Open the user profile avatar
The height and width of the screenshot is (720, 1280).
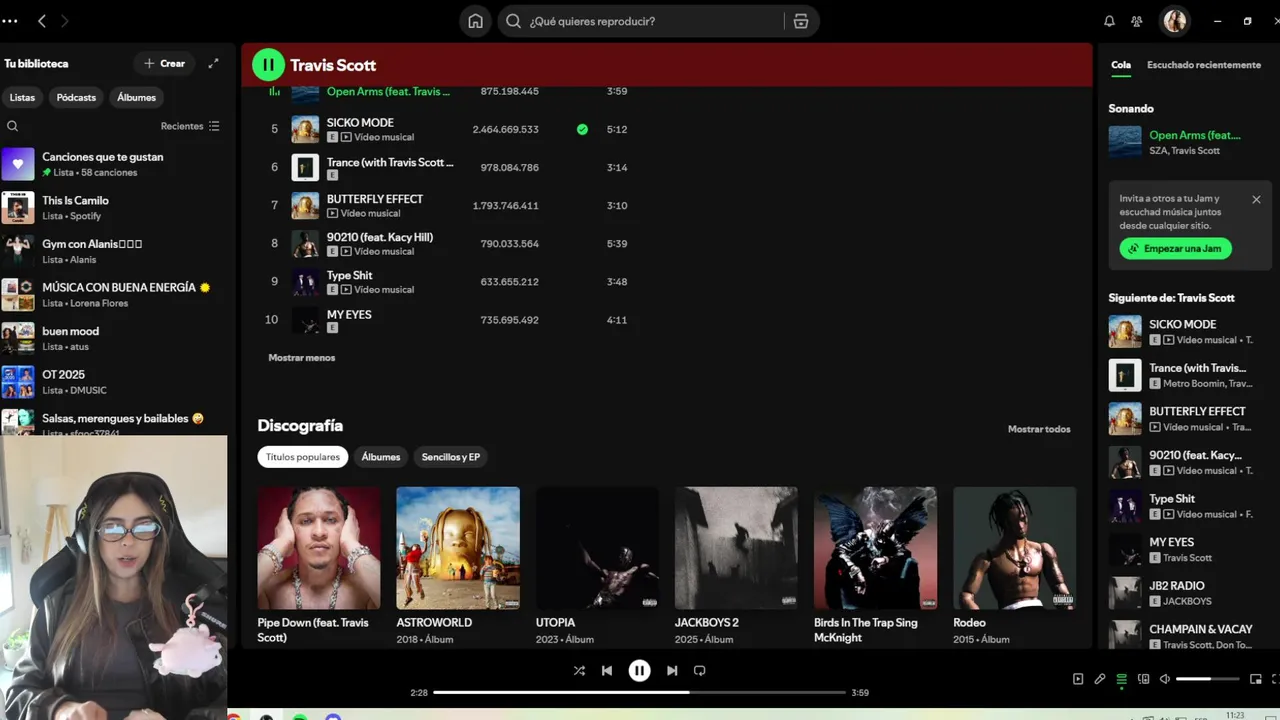1175,21
